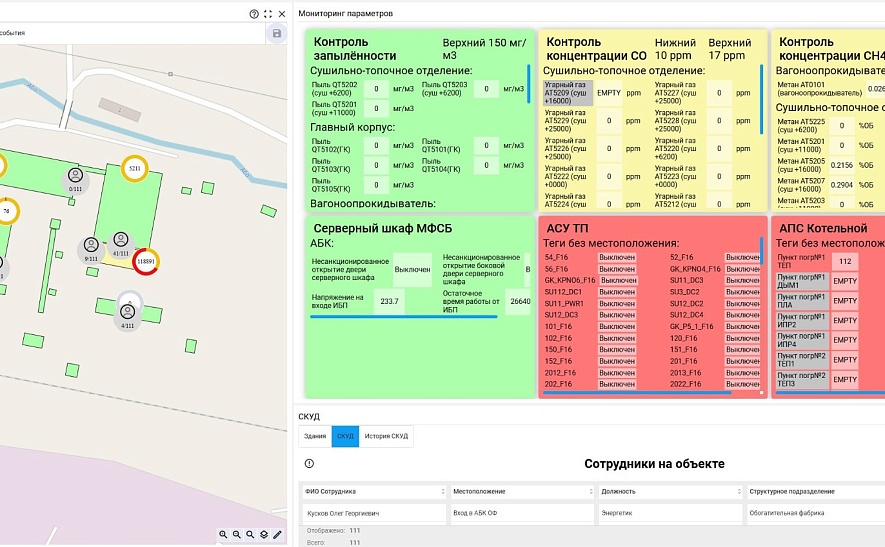Select the 9/111 personnel marker
Screen dimensions: 885x547
click(x=91, y=249)
